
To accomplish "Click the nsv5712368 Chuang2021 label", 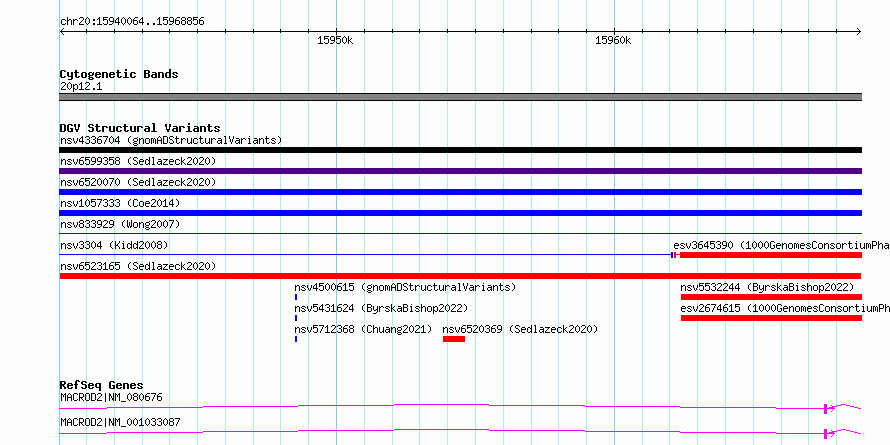I will pos(363,329).
